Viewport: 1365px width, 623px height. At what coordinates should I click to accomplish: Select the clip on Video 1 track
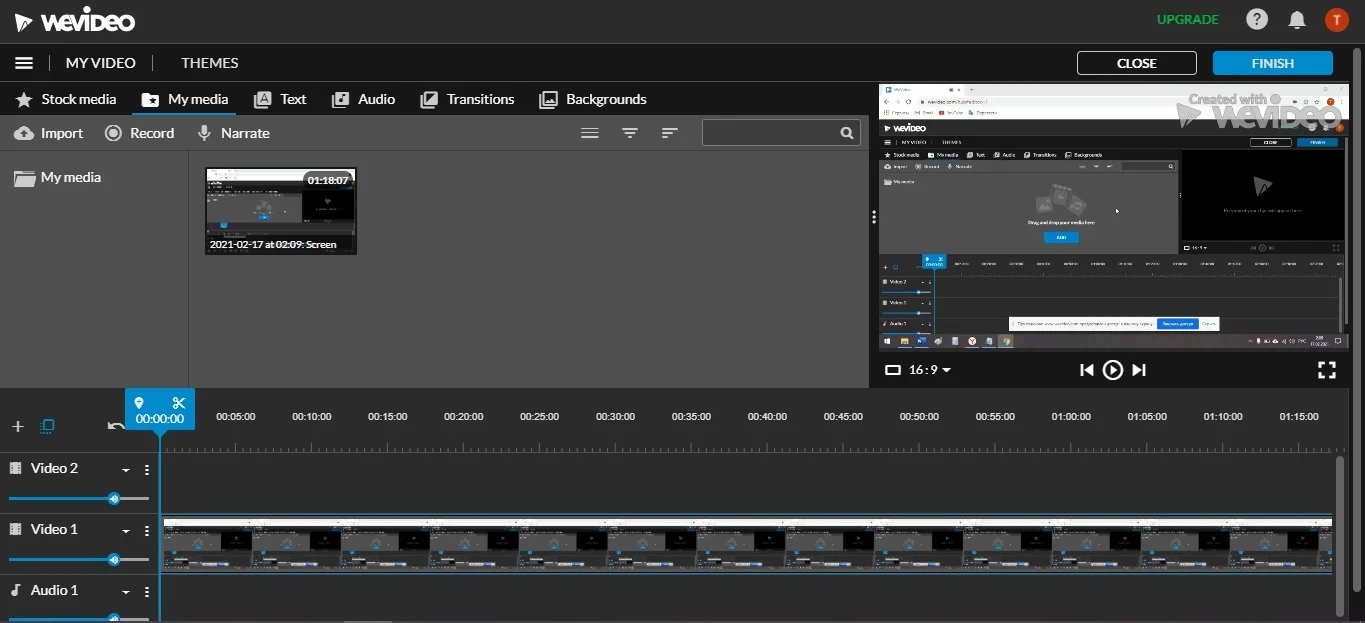click(x=747, y=544)
